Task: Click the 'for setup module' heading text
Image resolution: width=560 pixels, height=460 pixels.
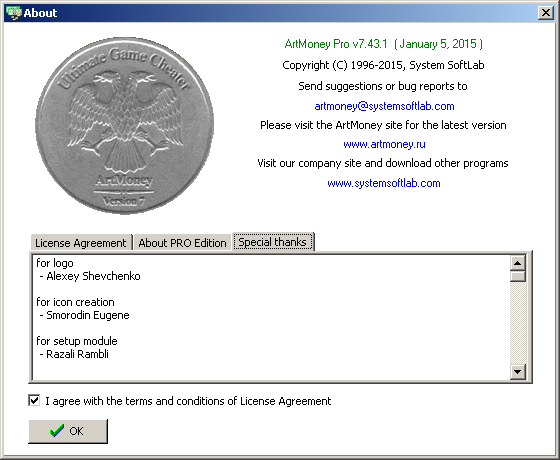Action: tap(77, 341)
